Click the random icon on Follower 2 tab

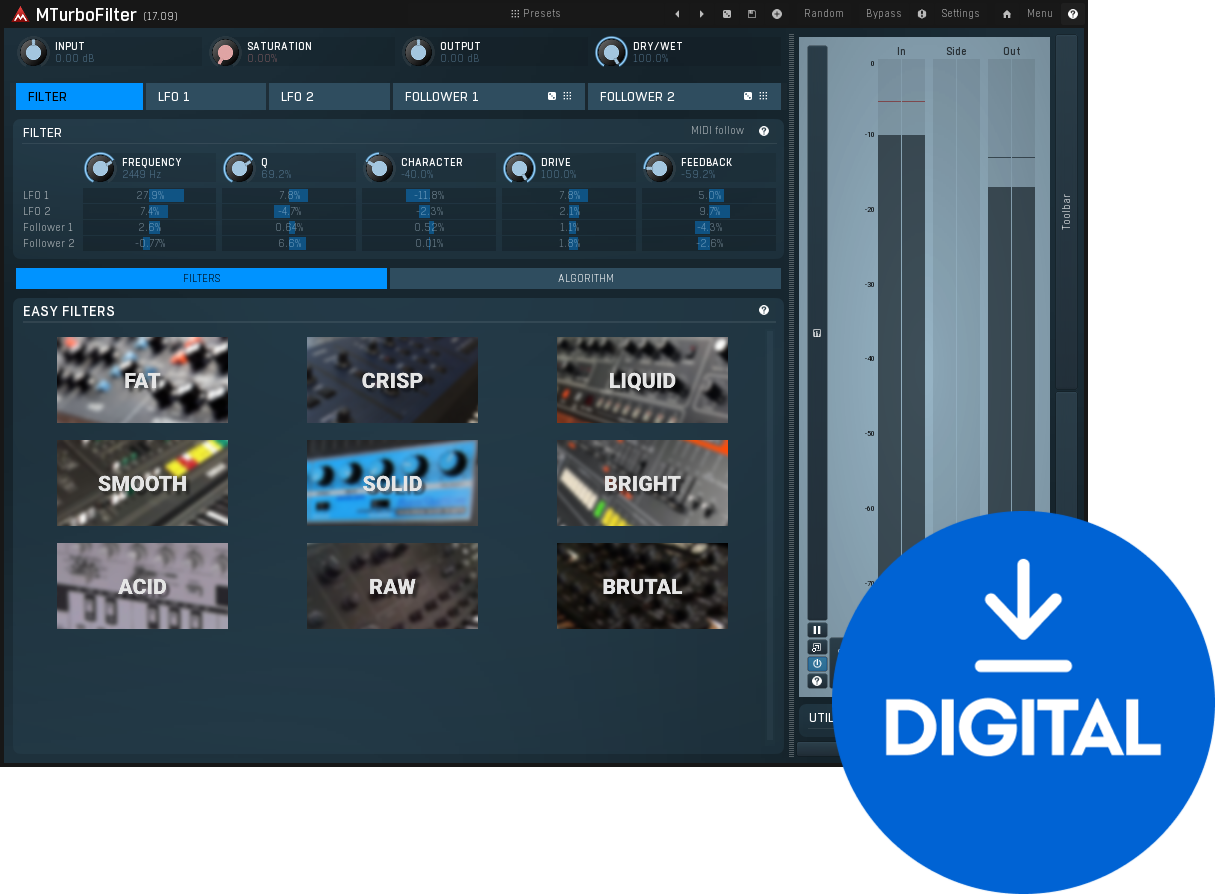tap(748, 97)
